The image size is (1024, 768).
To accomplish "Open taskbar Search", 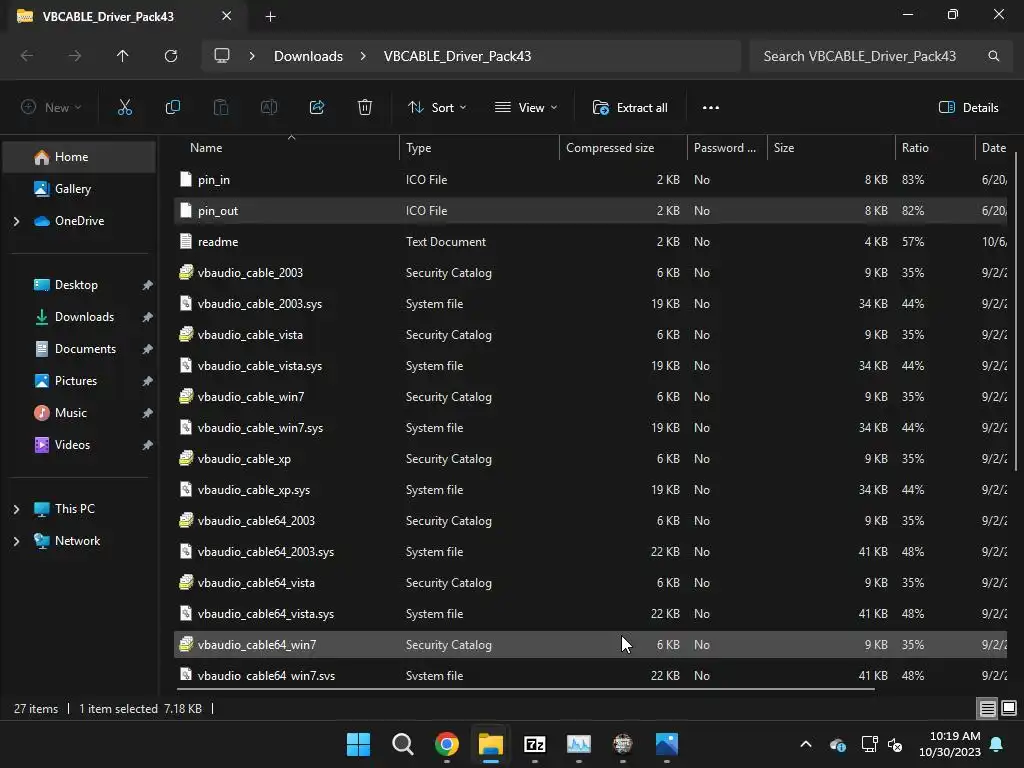I will (x=402, y=744).
